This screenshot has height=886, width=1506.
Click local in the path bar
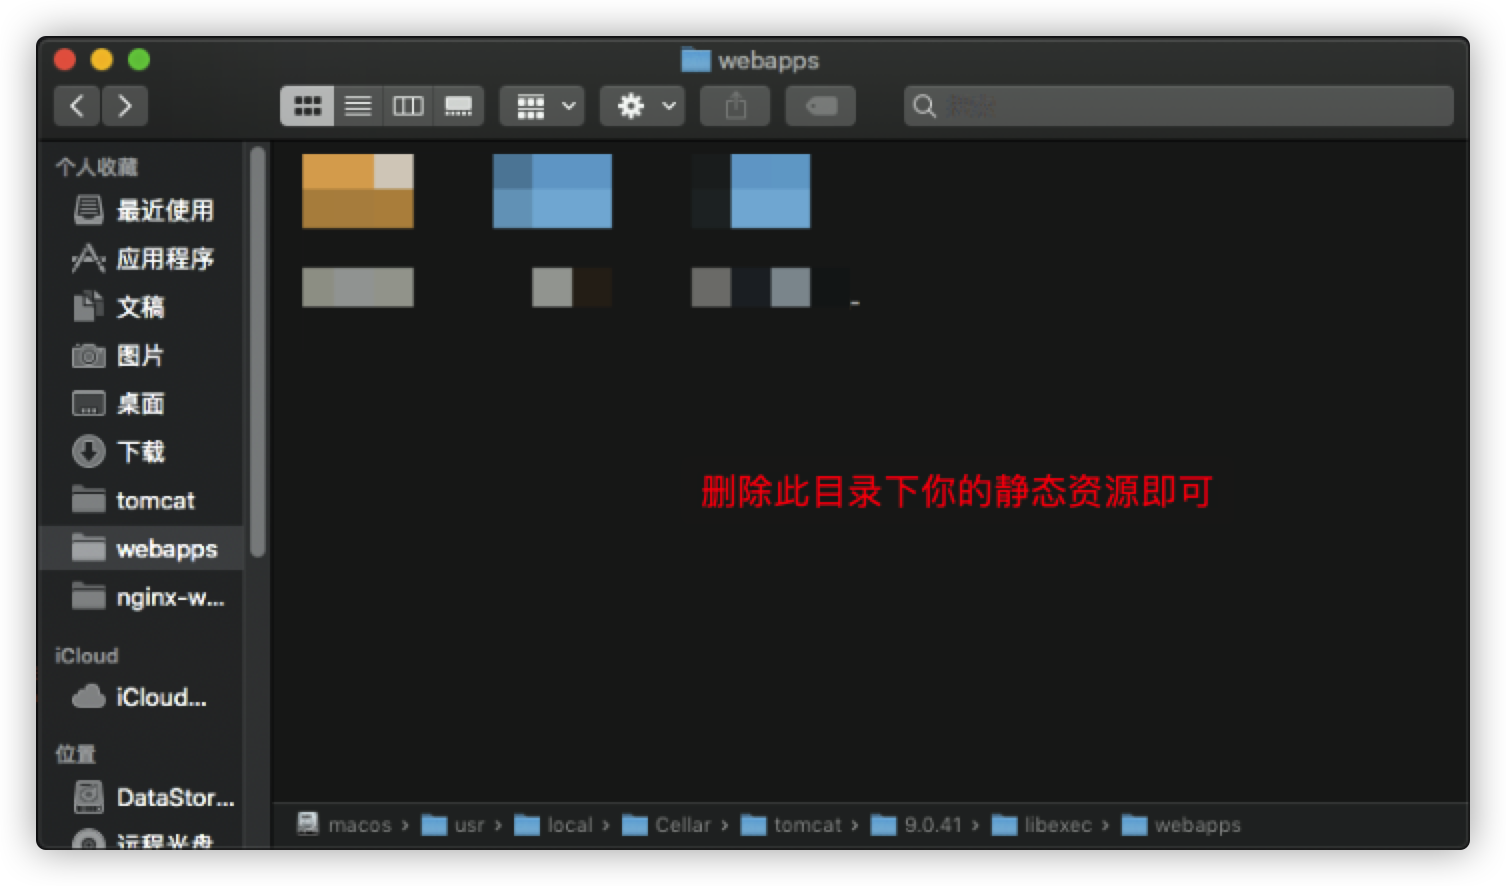pos(554,825)
